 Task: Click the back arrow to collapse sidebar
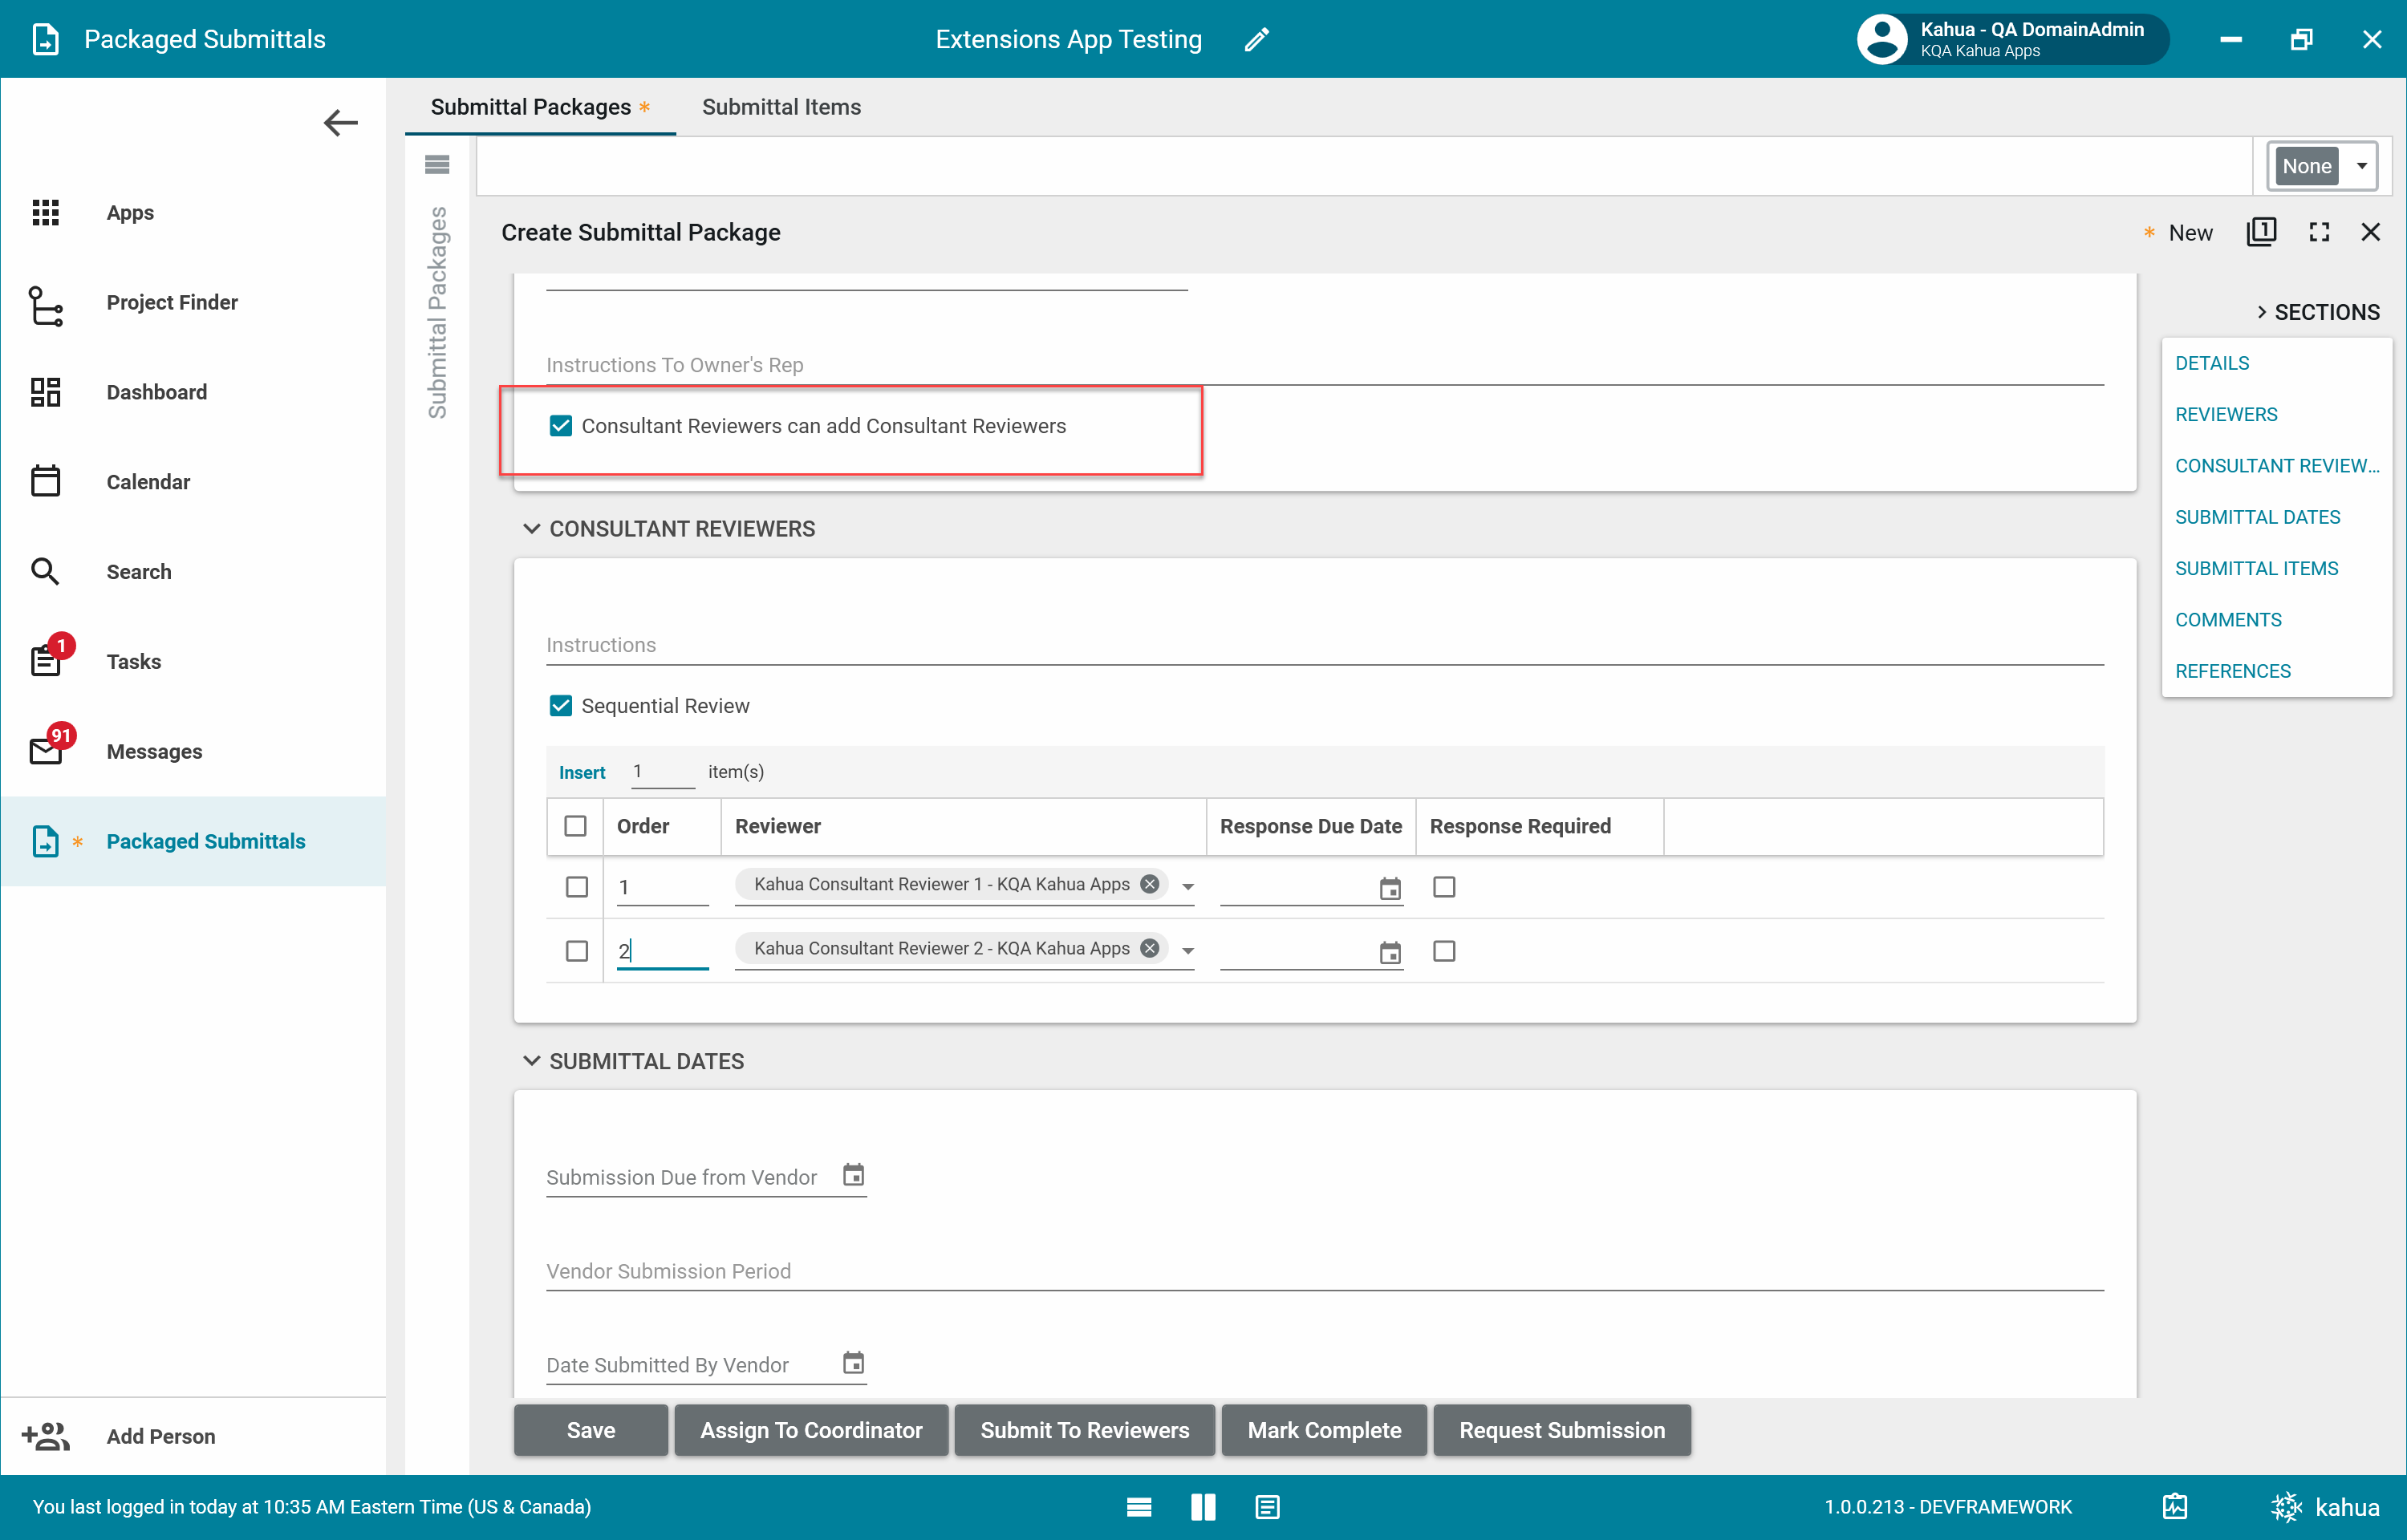pos(340,123)
